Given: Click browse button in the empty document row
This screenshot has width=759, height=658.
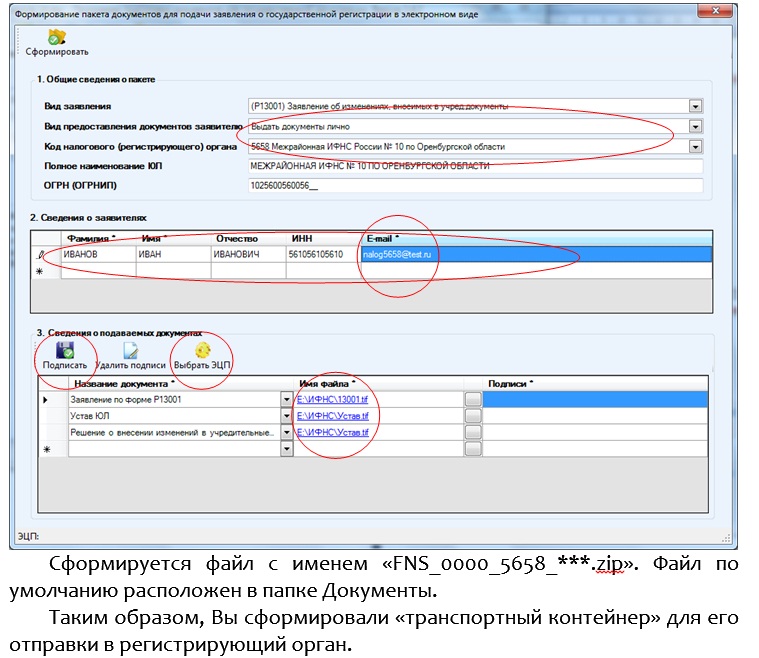Looking at the screenshot, I should tap(473, 449).
